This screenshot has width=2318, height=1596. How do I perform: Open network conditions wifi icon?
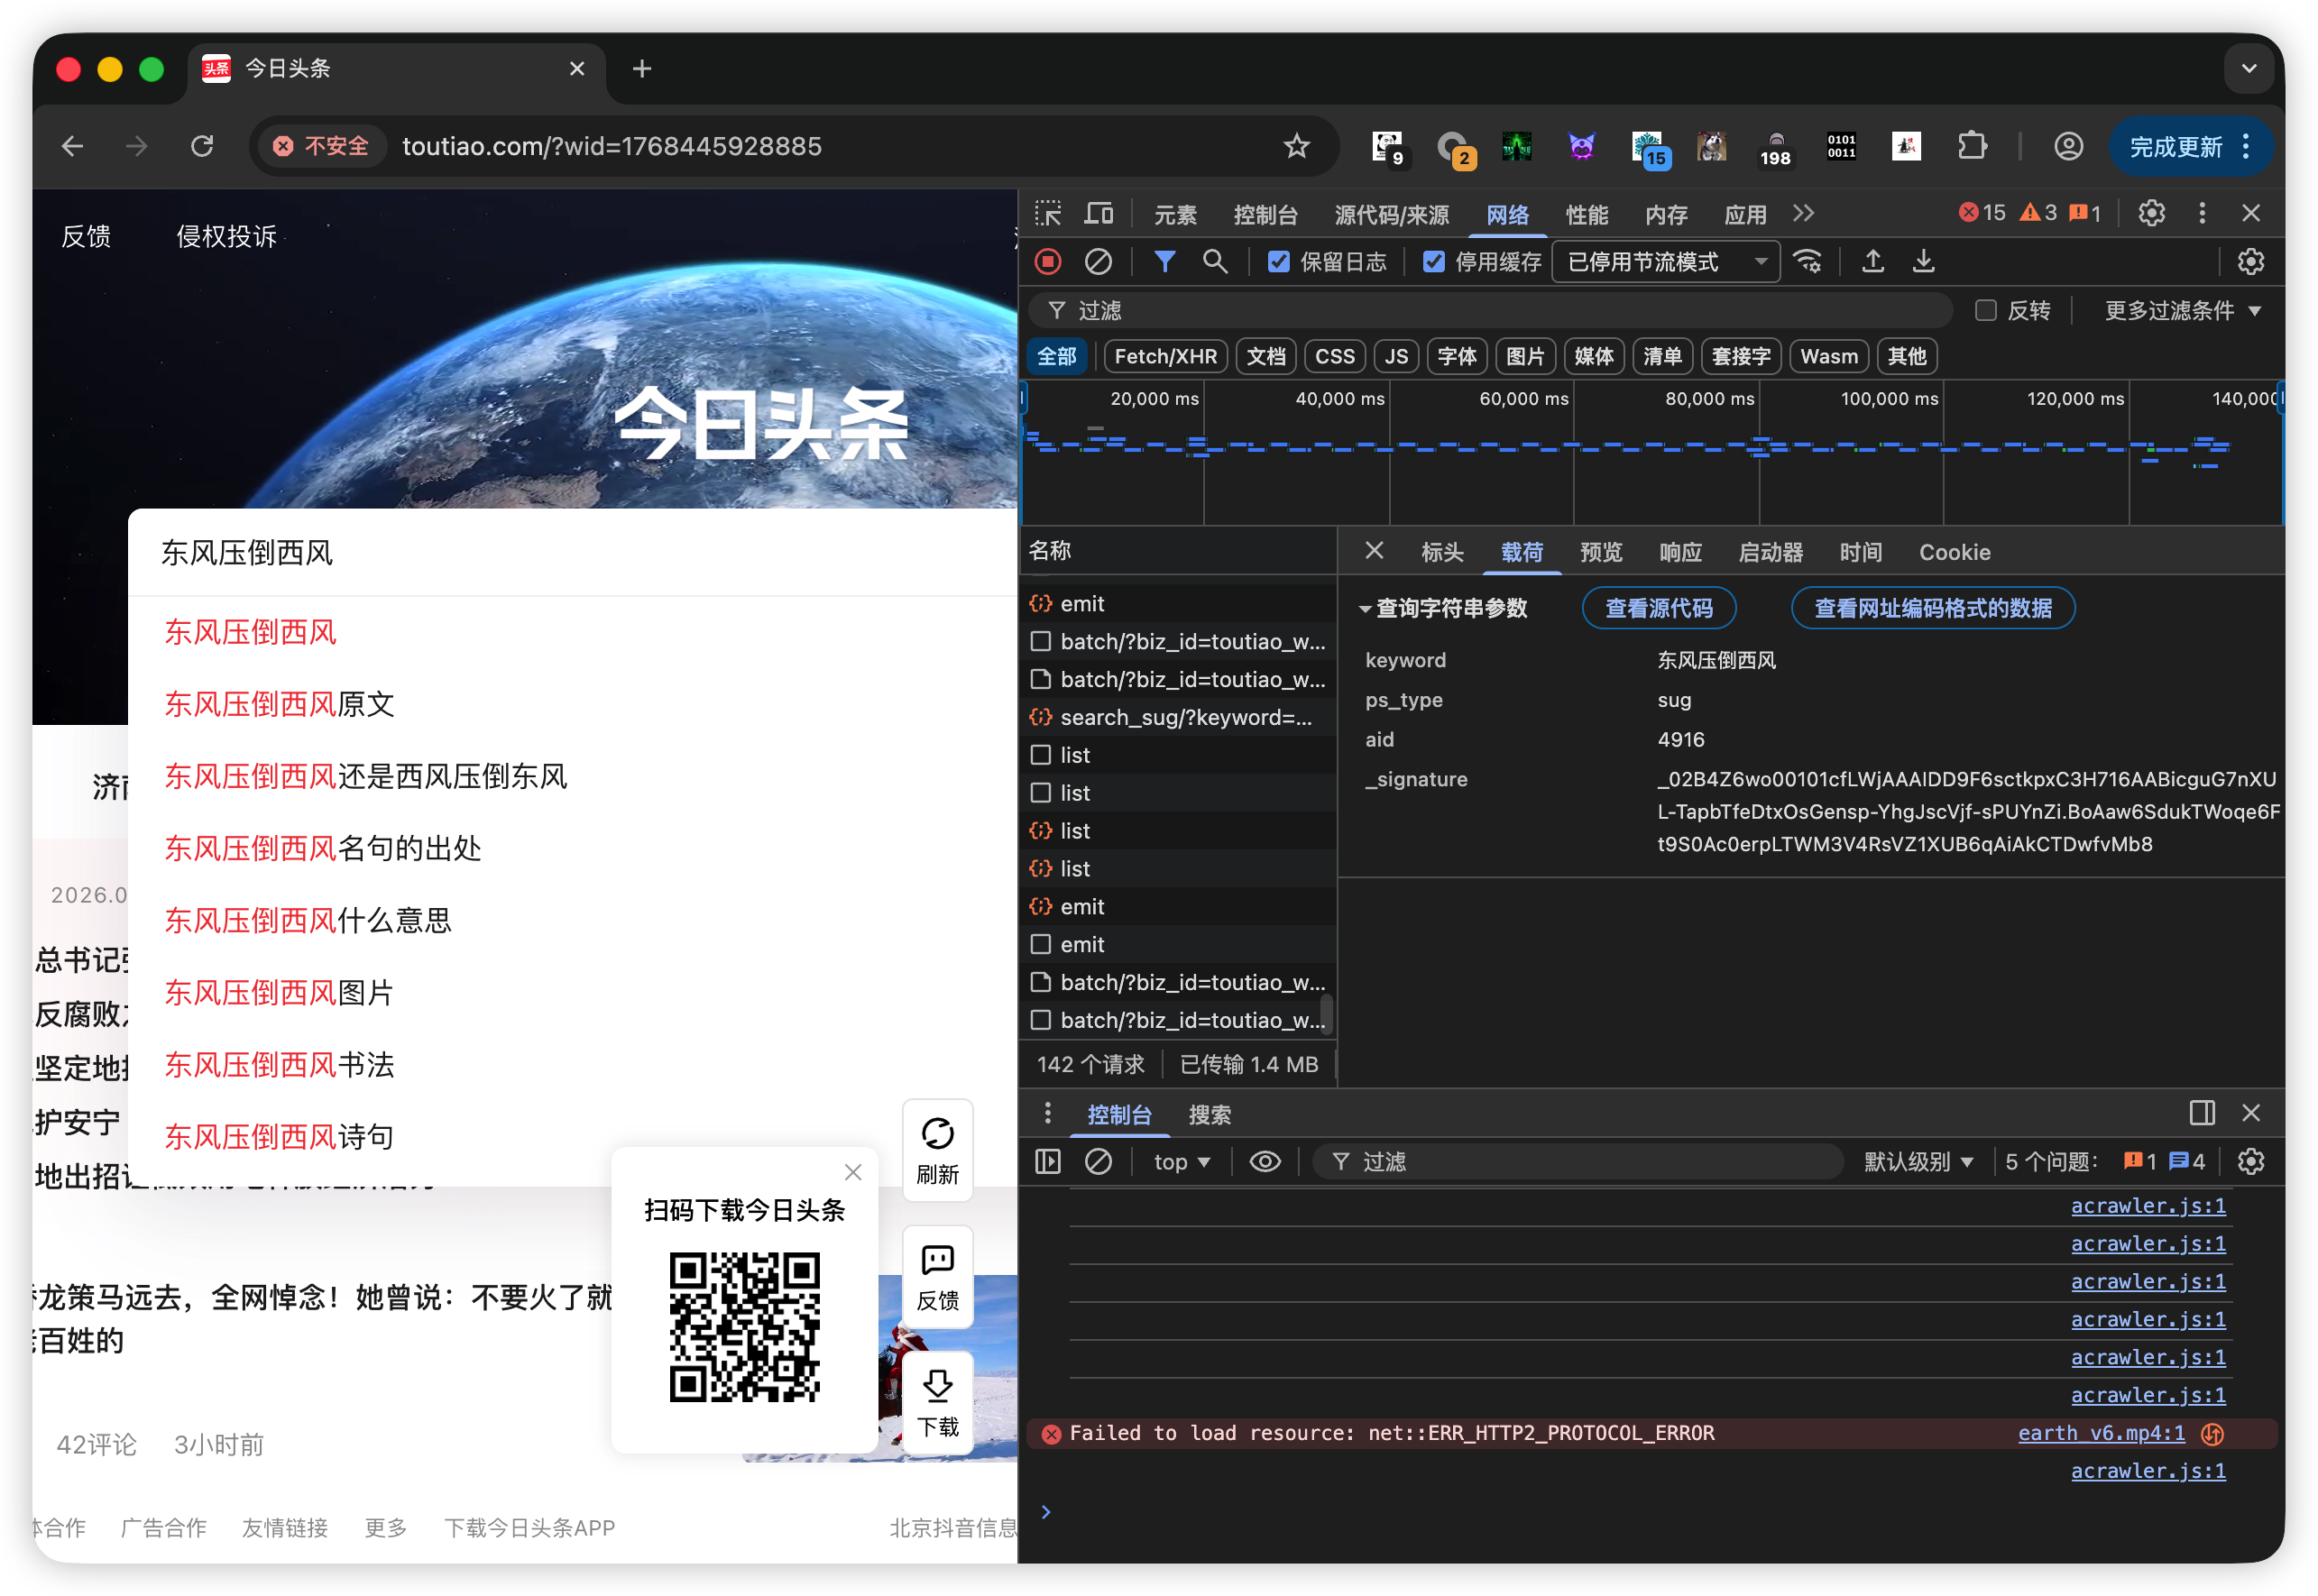[x=1808, y=262]
